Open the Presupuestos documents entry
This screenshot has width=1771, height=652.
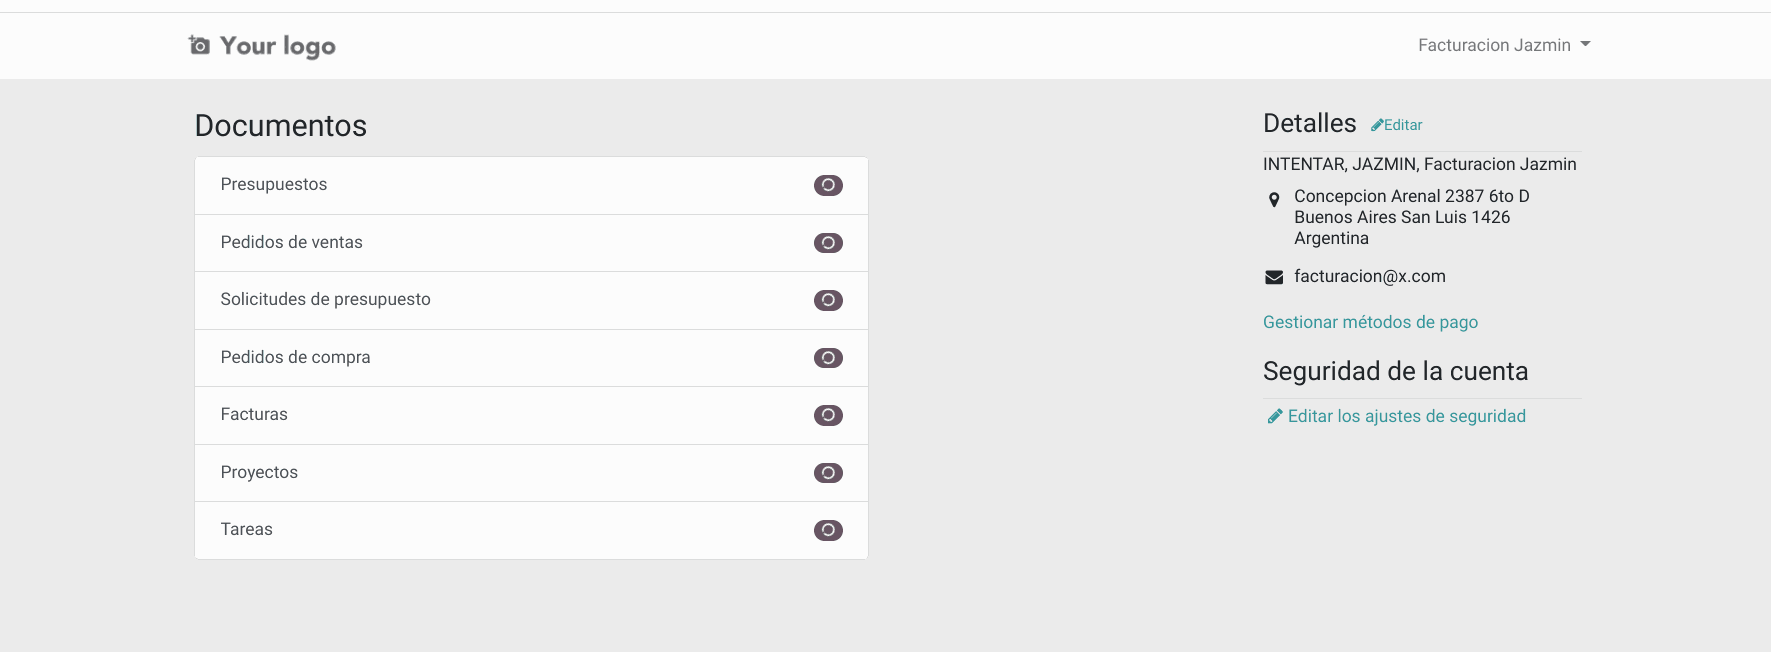[531, 185]
